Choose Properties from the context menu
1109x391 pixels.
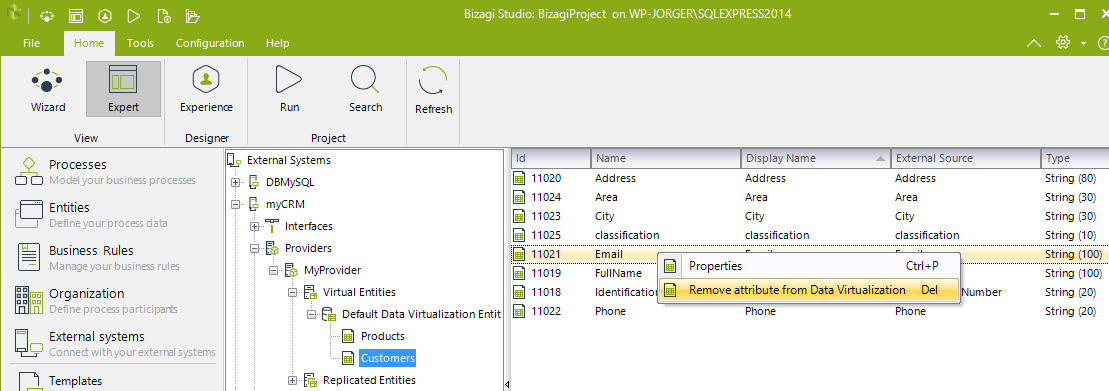808,267
